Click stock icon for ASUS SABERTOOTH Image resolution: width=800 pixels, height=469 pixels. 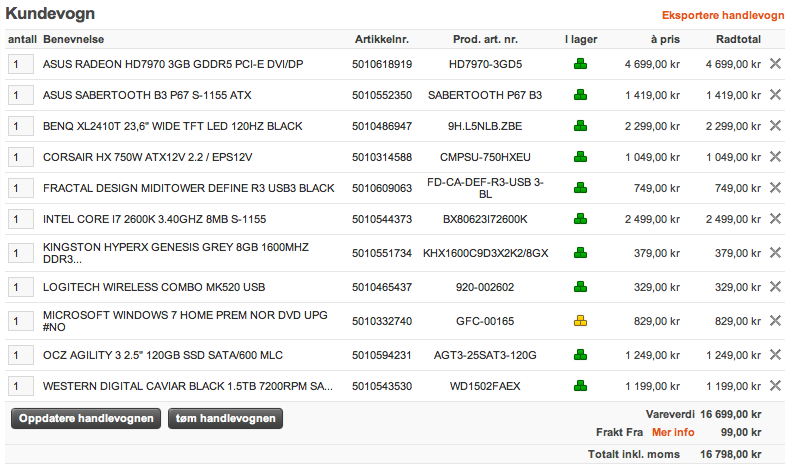coord(580,94)
